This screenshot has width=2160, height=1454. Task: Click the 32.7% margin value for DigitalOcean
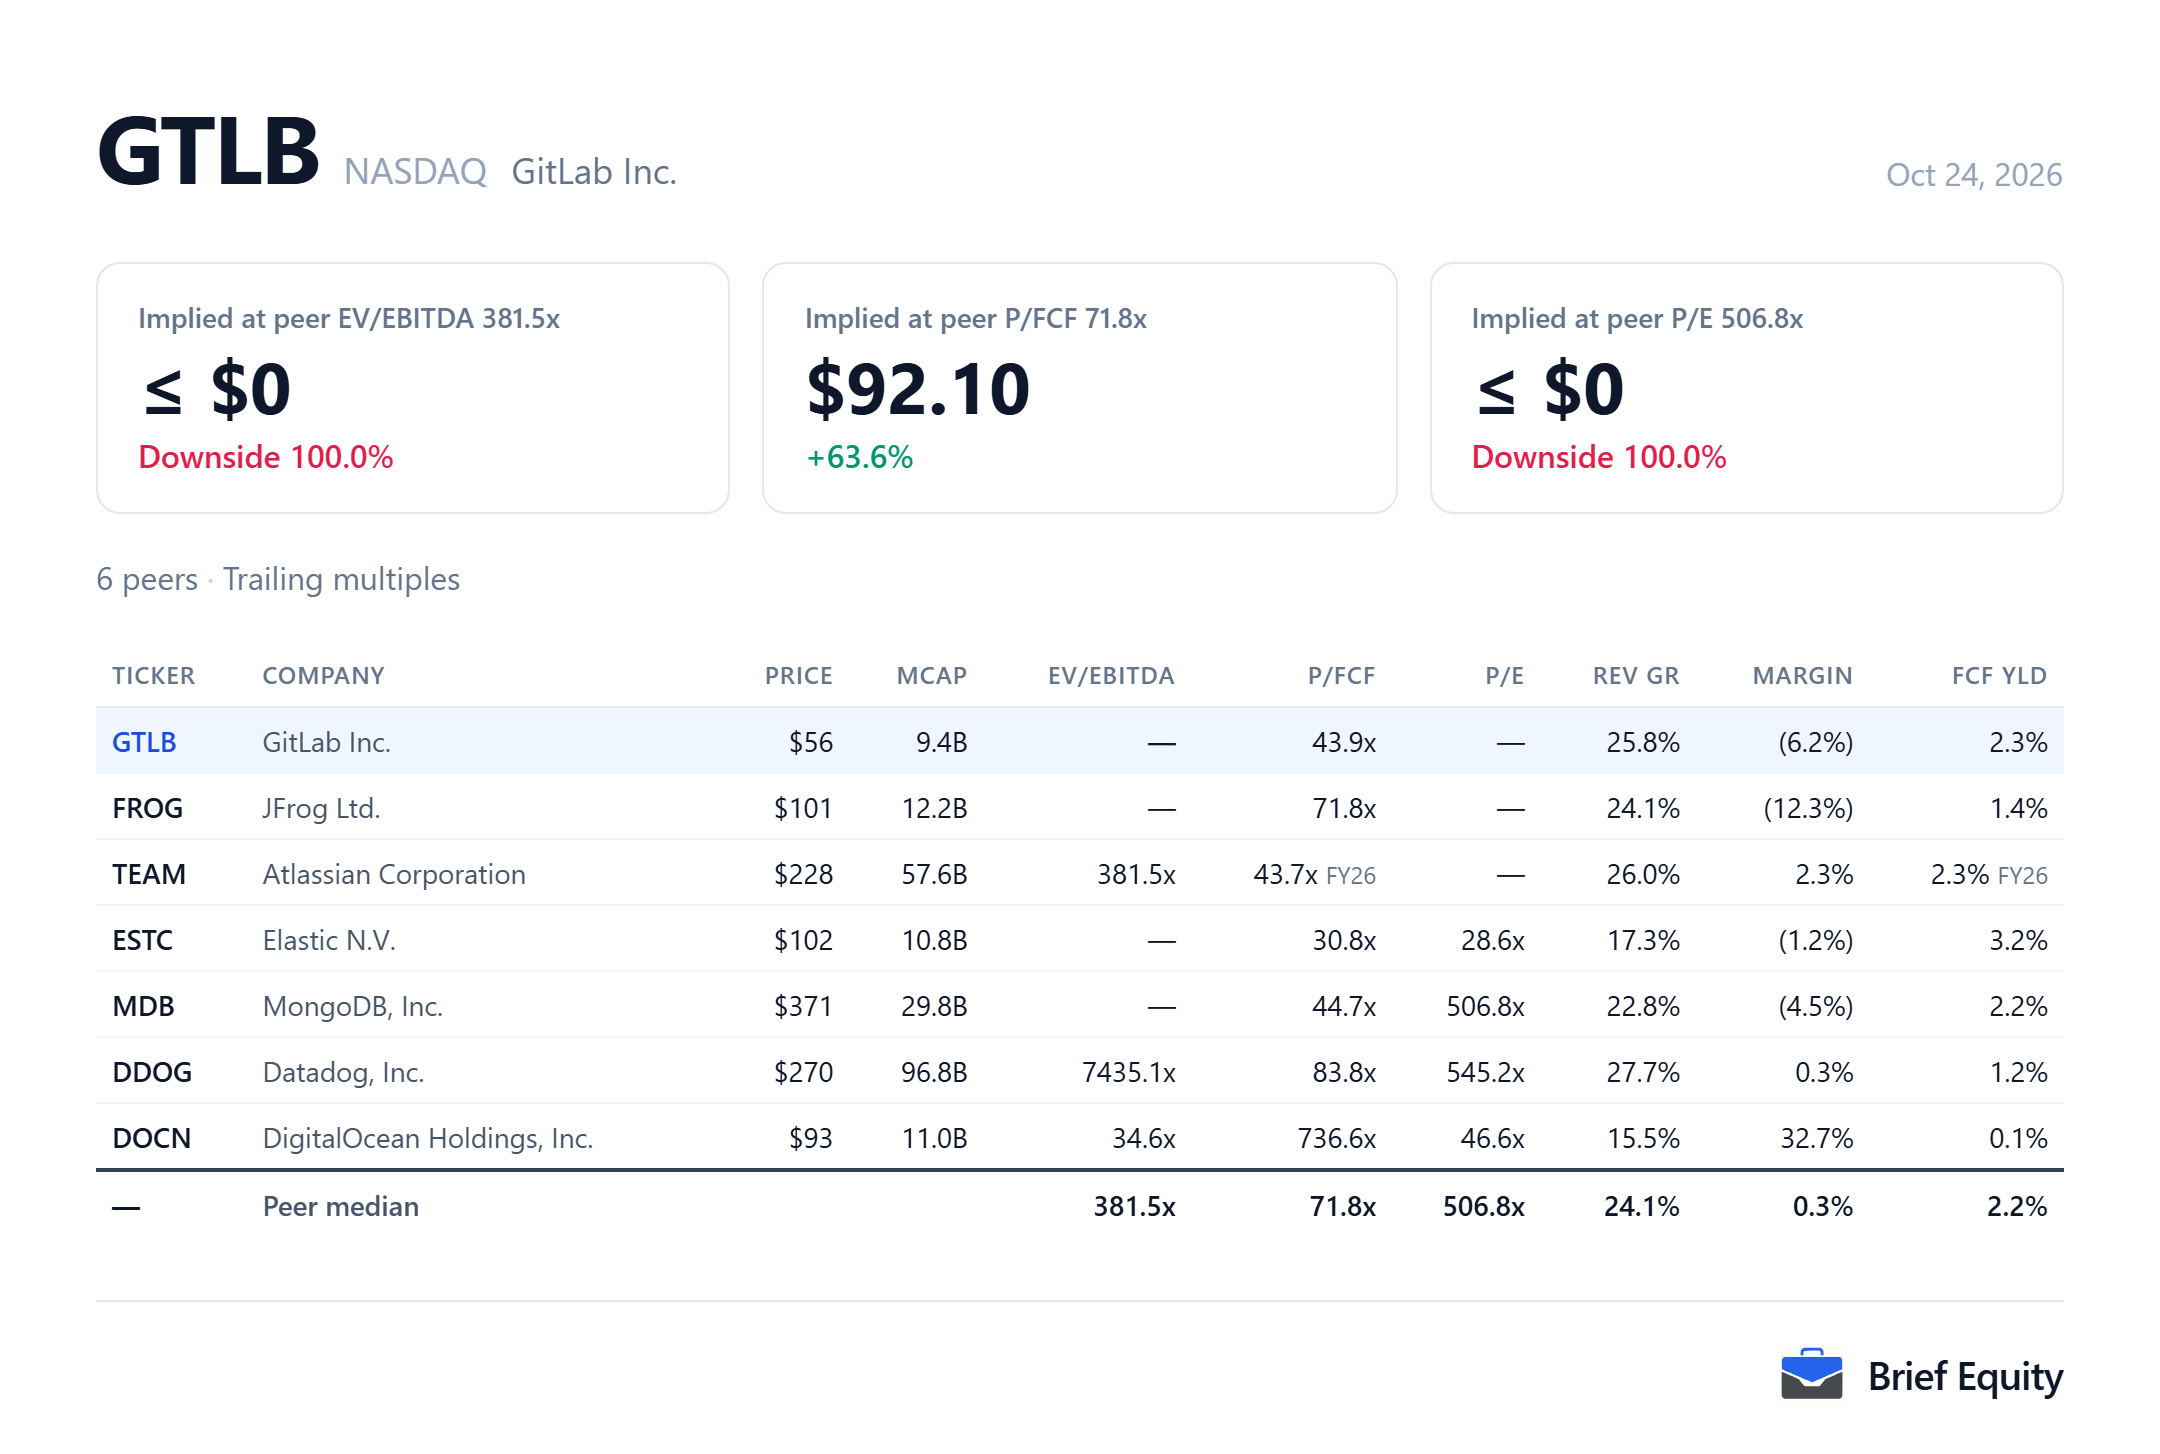click(x=1817, y=1138)
